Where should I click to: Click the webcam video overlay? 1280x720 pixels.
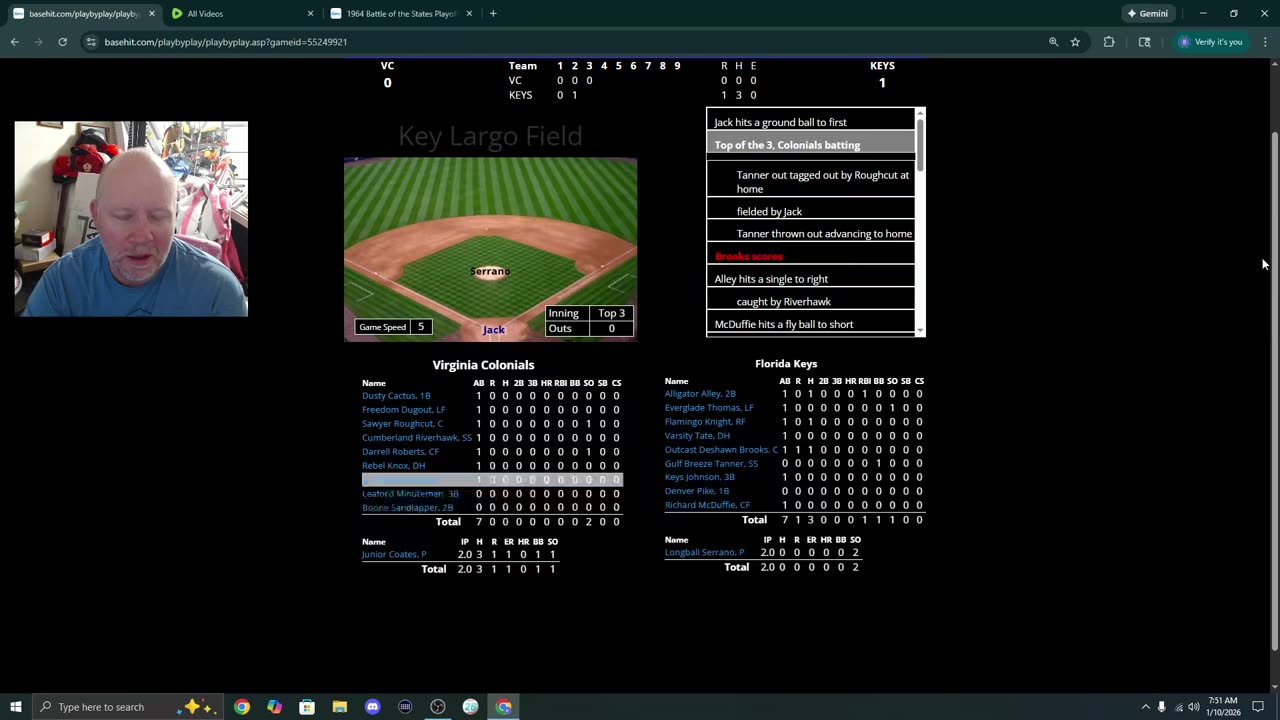click(x=131, y=219)
